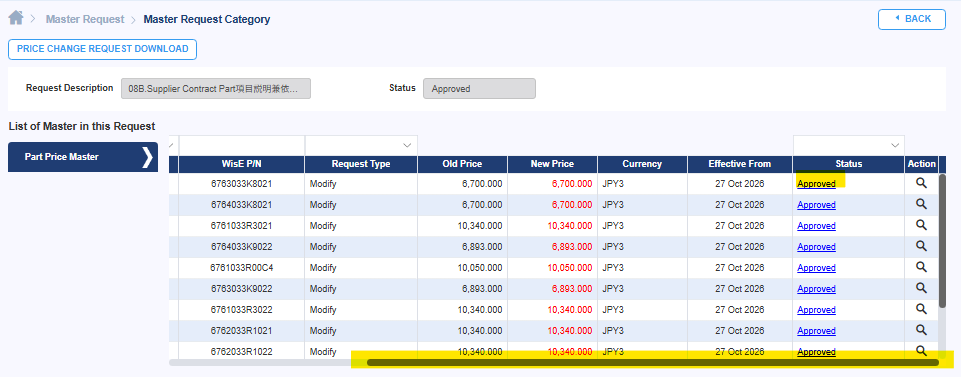Viewport: 961px width, 377px height.
Task: Open Status column filter dropdown
Action: (895, 145)
